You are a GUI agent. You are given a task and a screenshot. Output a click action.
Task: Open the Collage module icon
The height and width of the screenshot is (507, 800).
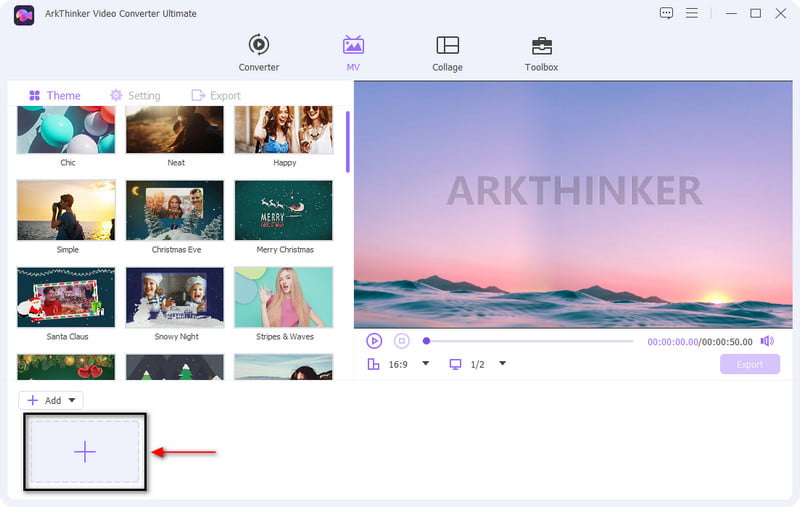pos(447,45)
